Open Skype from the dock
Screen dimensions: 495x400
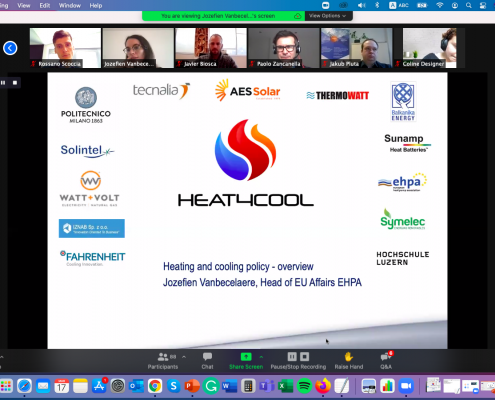point(174,386)
